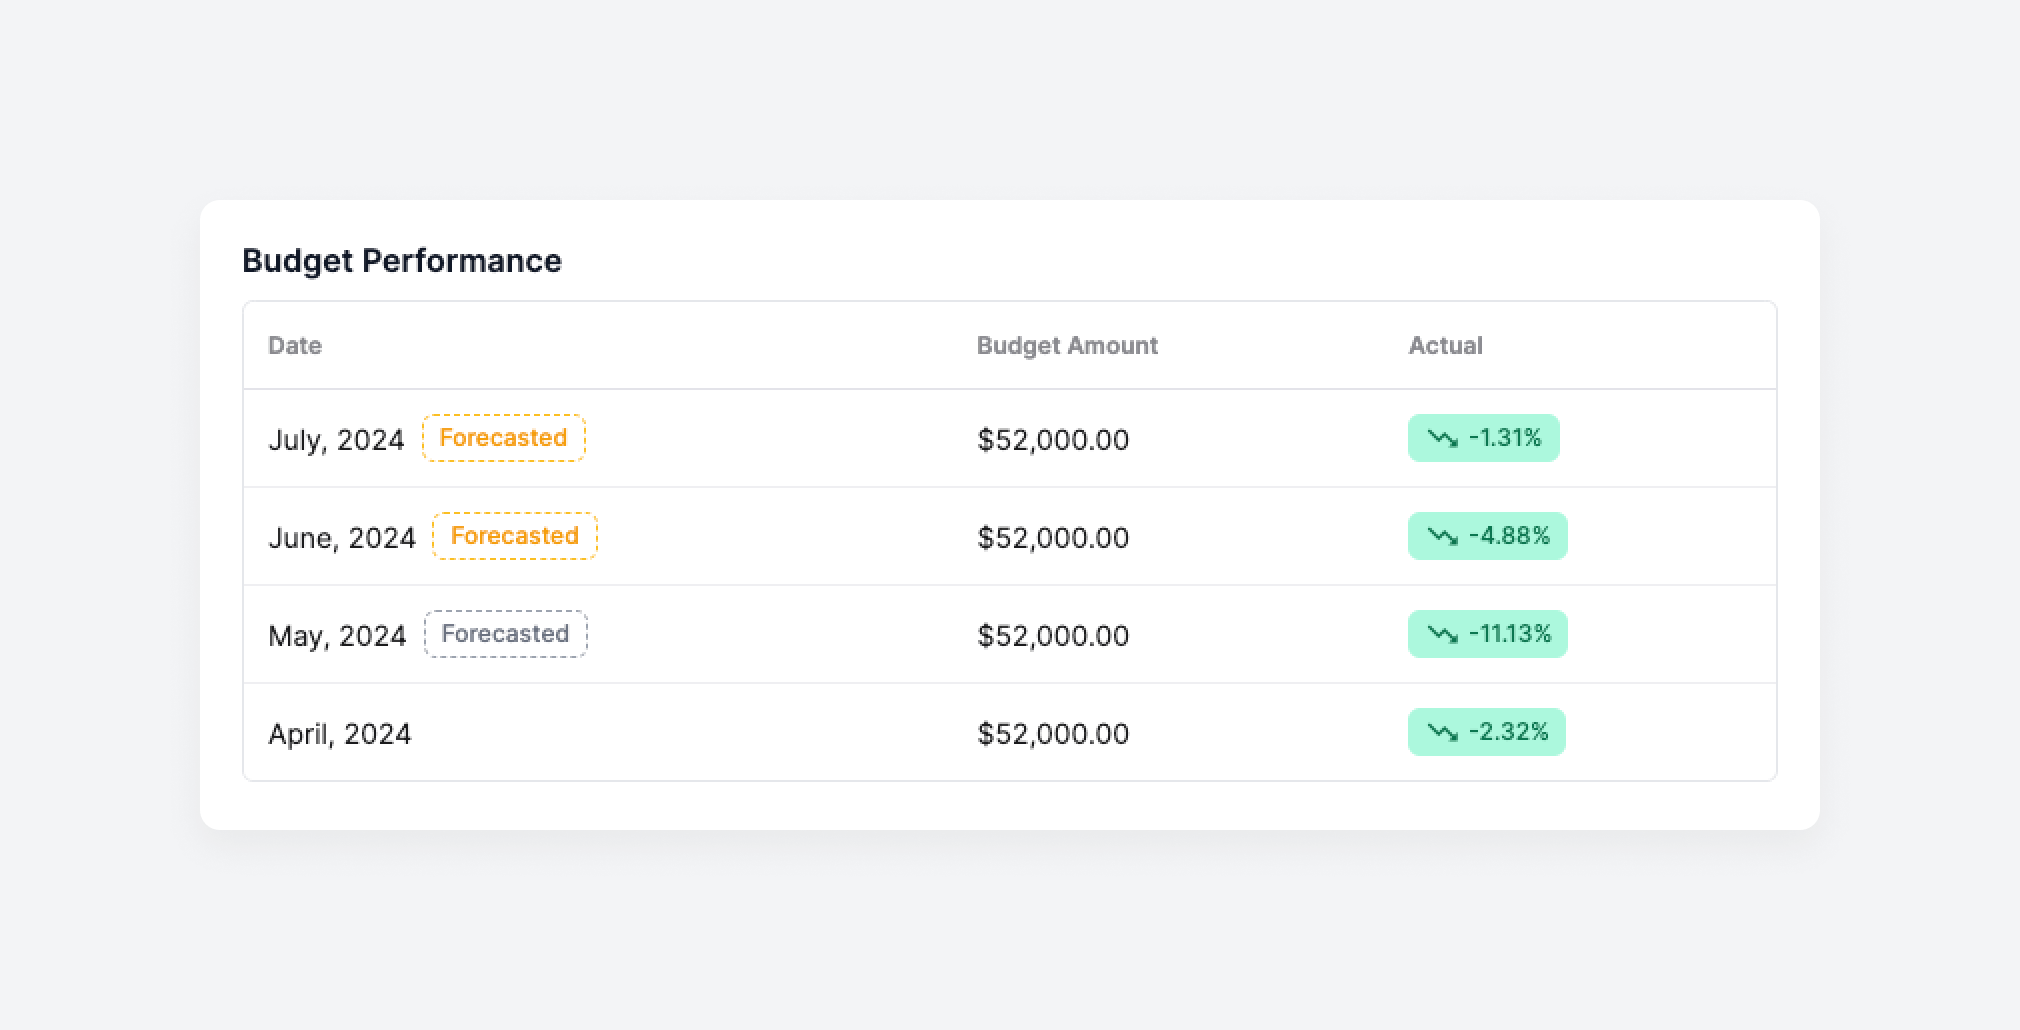Click the downward trend icon for May 2024
This screenshot has height=1030, width=2020.
1443,633
